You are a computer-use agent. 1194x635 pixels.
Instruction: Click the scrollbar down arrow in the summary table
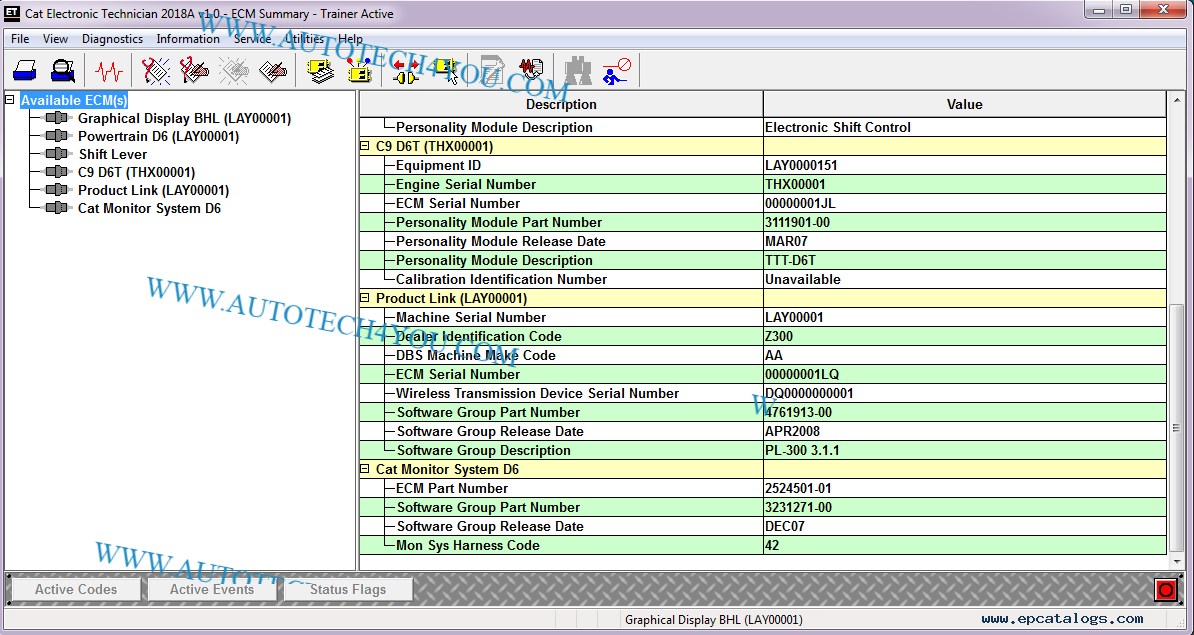click(x=1176, y=561)
